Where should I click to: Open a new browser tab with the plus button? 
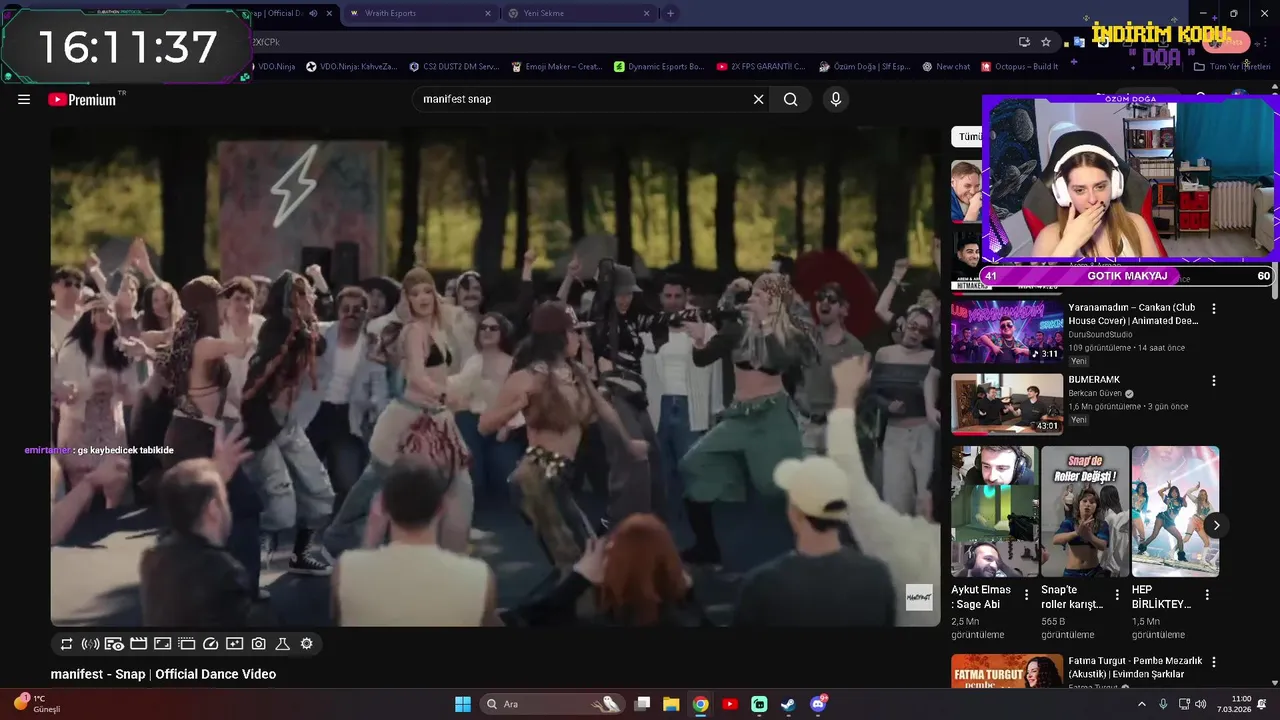coord(670,13)
